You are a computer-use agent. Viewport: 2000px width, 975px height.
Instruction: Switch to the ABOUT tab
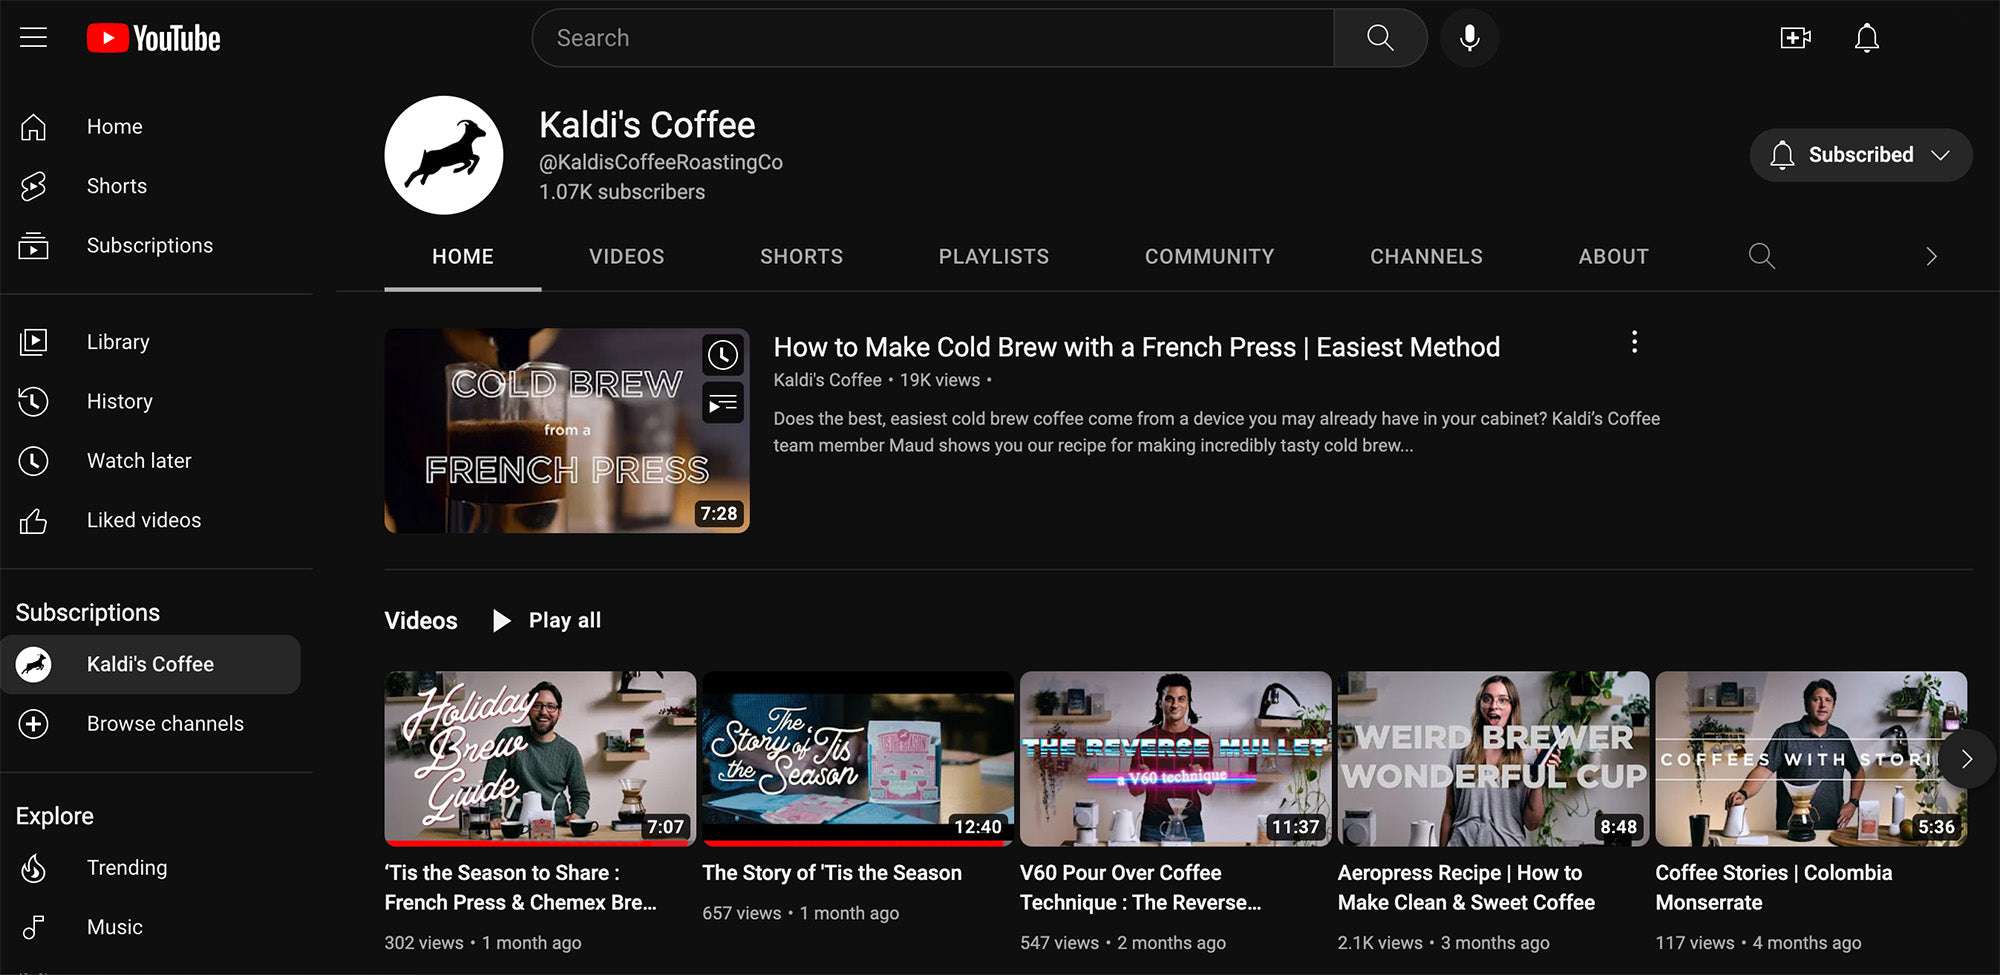[x=1613, y=257]
